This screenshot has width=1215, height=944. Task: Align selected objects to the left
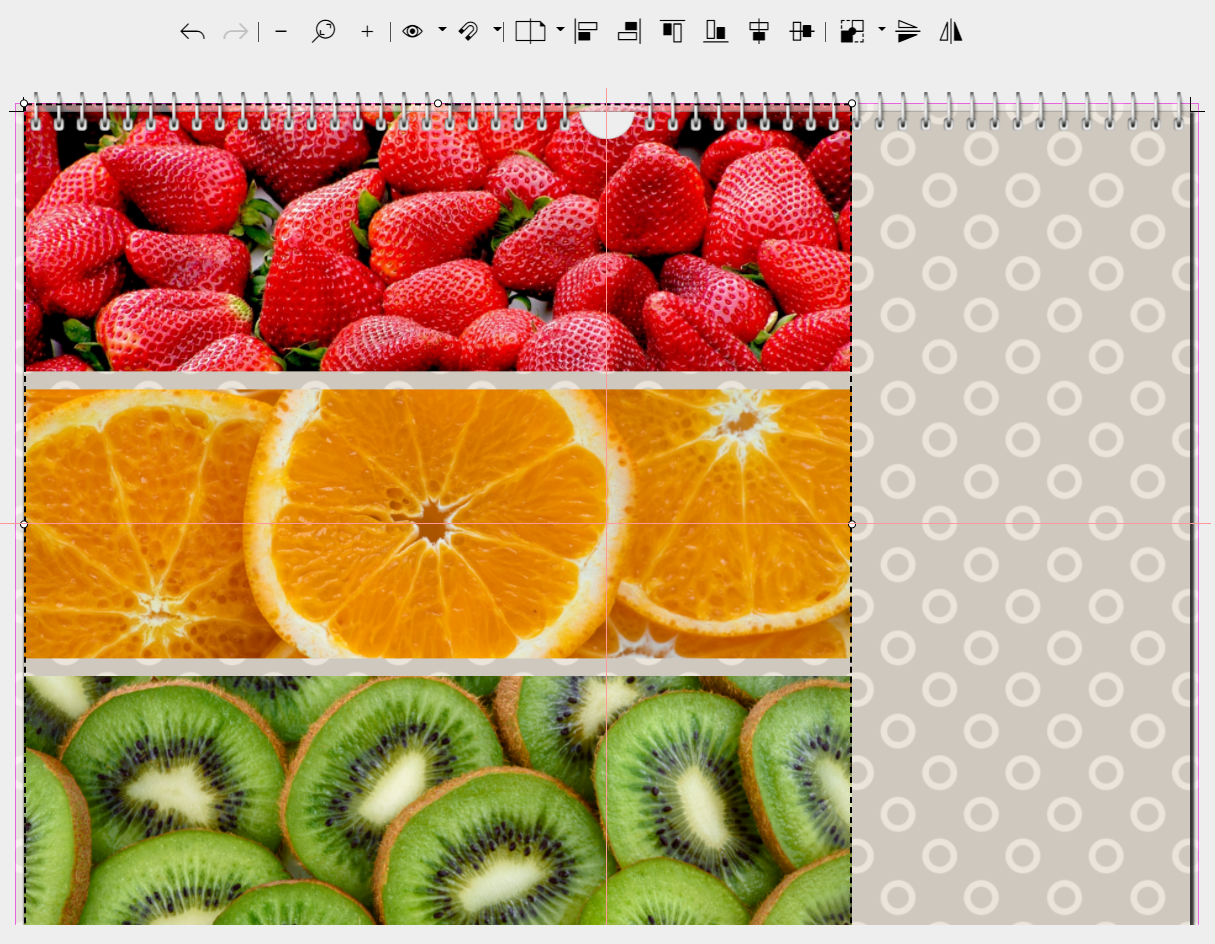tap(586, 32)
